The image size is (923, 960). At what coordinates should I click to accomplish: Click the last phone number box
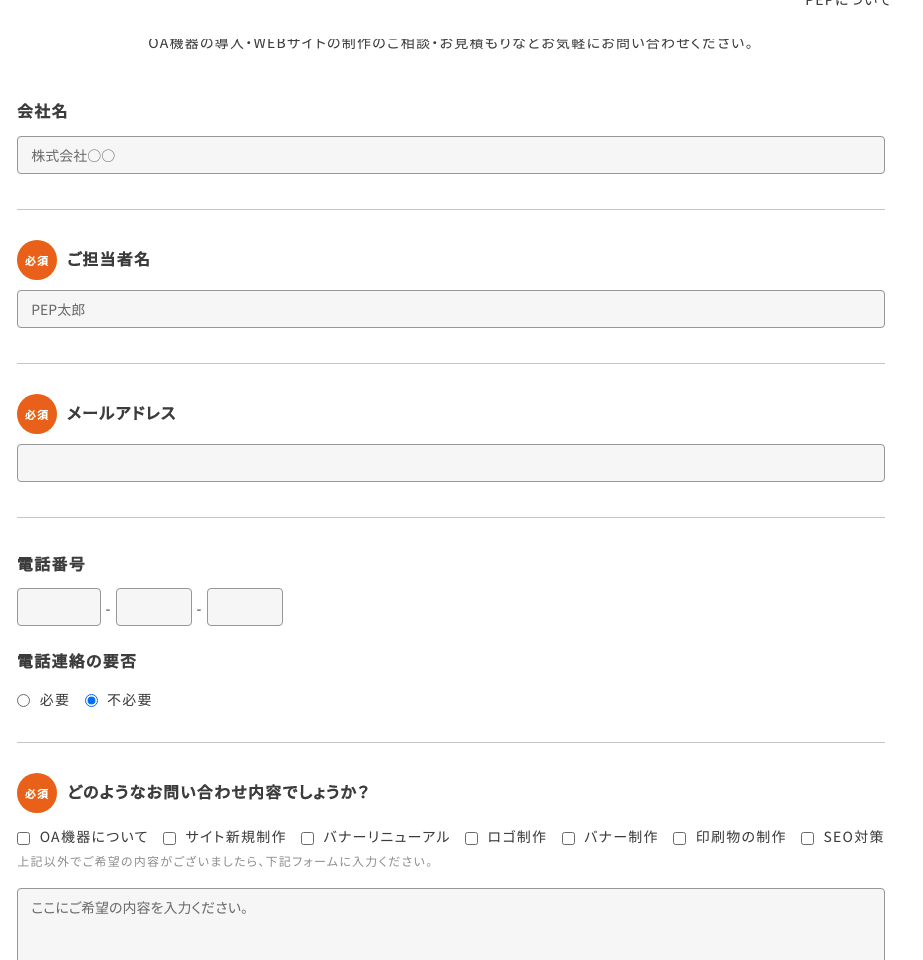click(245, 607)
